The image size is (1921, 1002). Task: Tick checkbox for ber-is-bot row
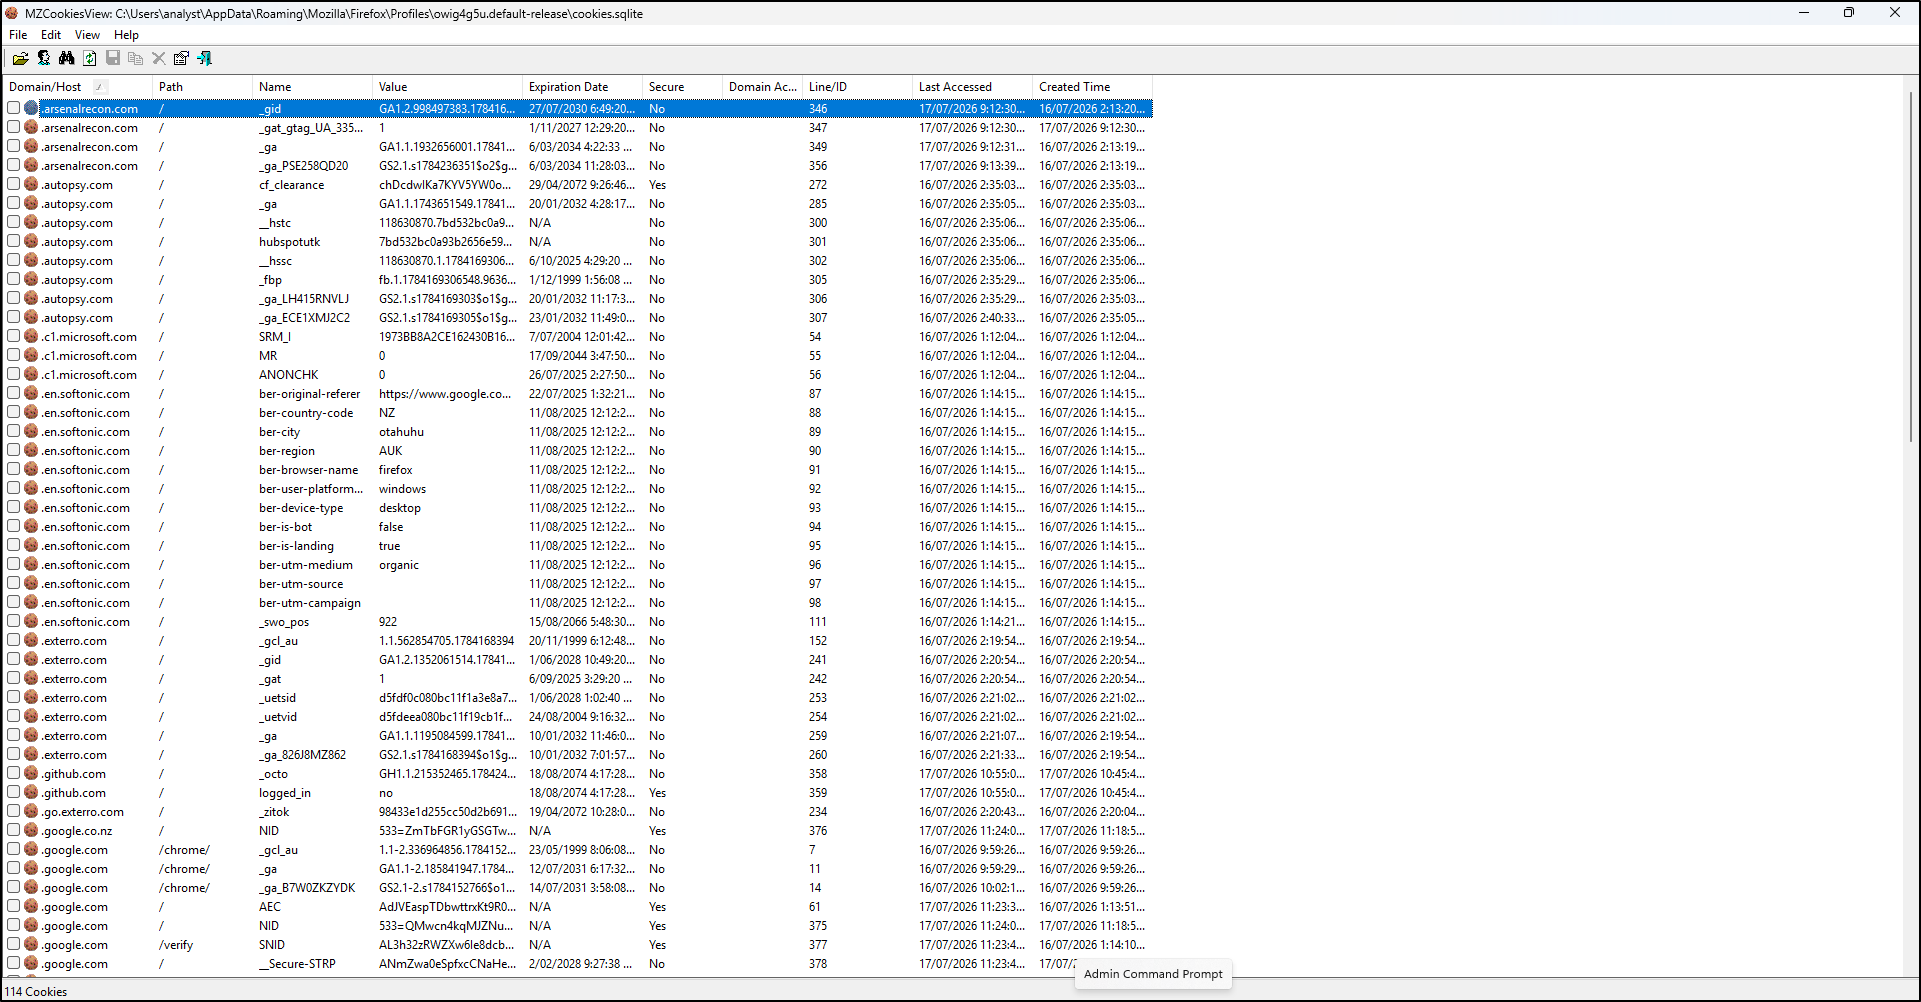tap(14, 526)
